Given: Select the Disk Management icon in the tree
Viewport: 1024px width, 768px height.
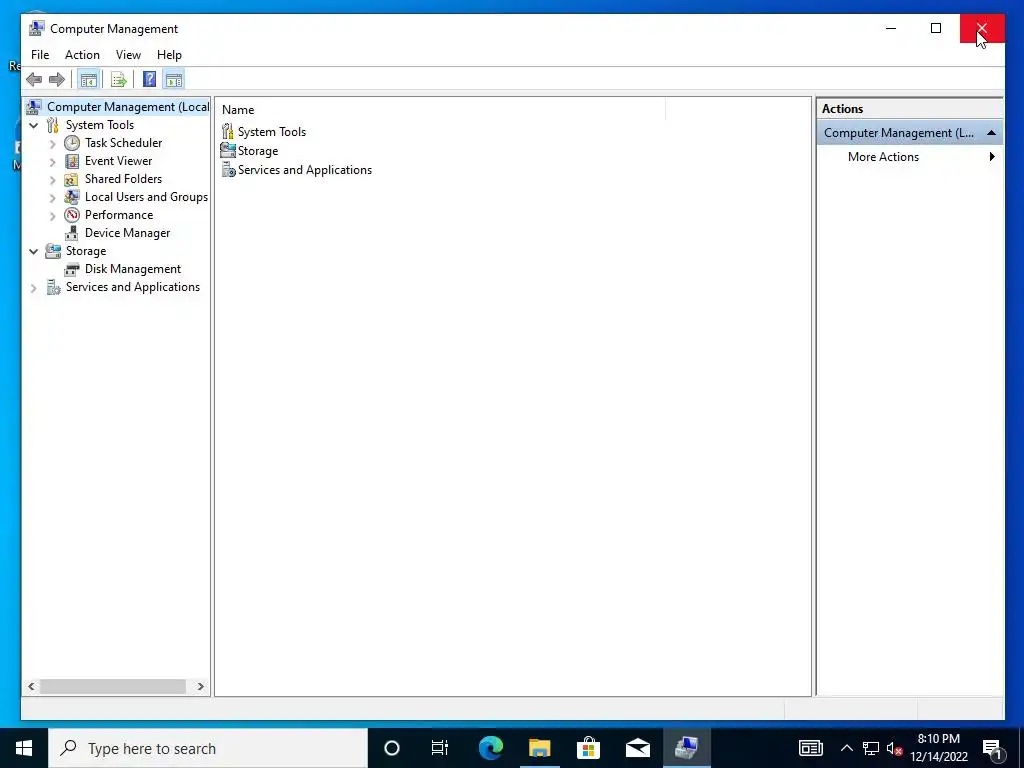Looking at the screenshot, I should click(x=72, y=269).
